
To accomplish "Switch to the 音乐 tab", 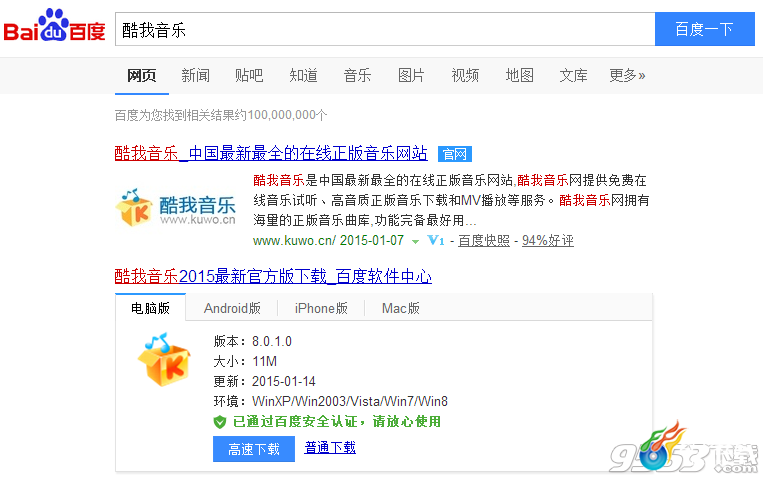I will coord(357,75).
